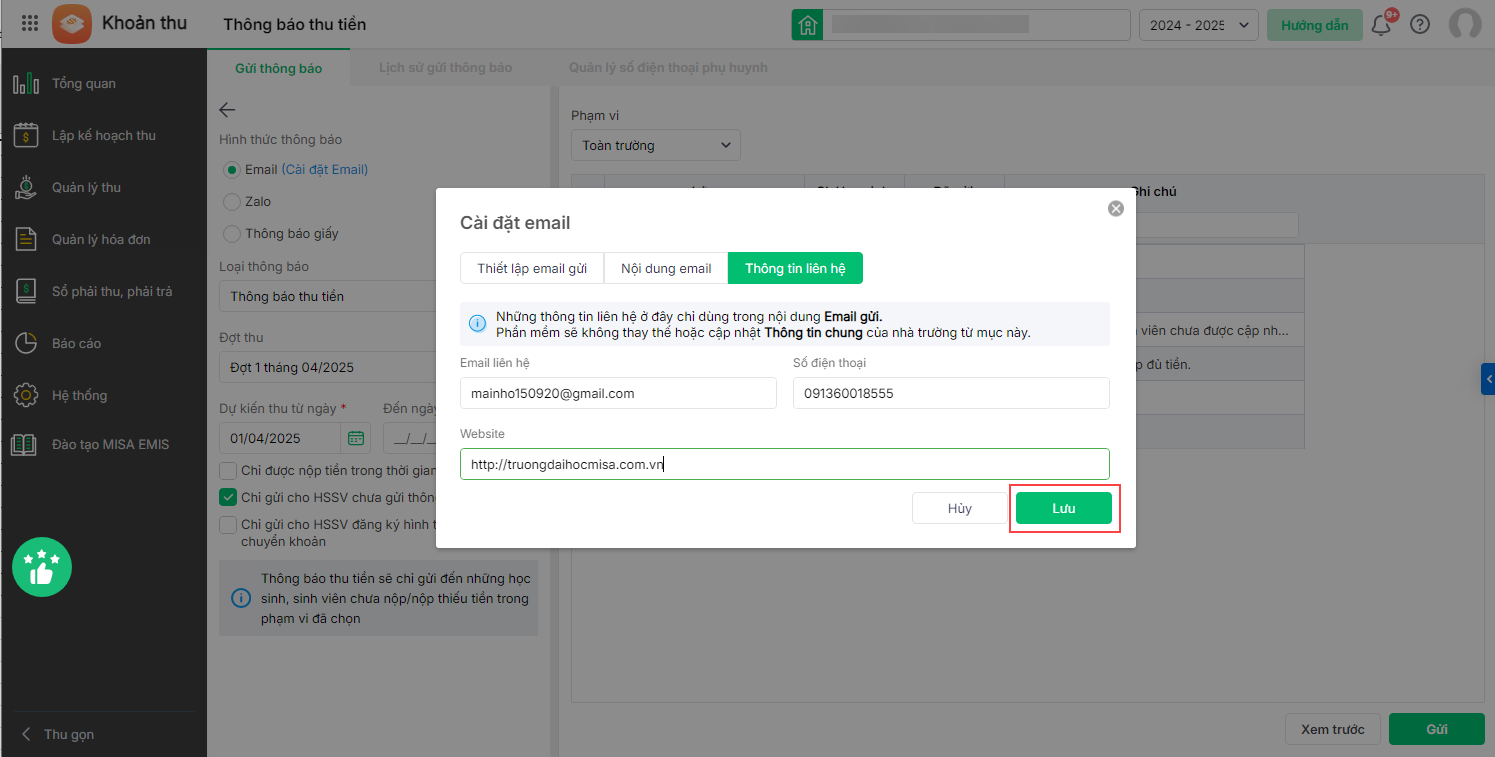Go back using the left arrow icon
1495x757 pixels.
point(228,110)
